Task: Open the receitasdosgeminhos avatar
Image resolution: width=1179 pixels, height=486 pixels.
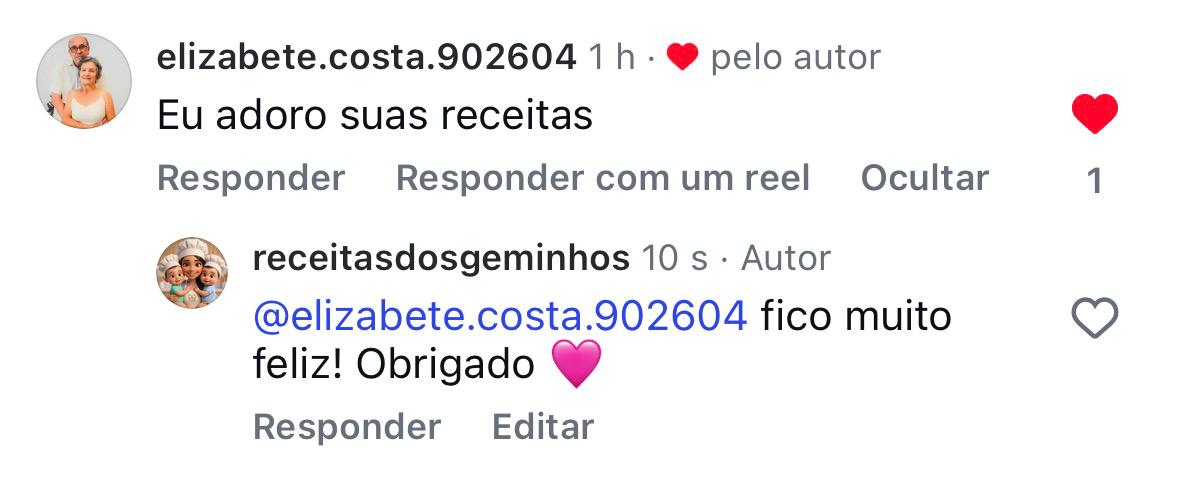Action: 192,272
